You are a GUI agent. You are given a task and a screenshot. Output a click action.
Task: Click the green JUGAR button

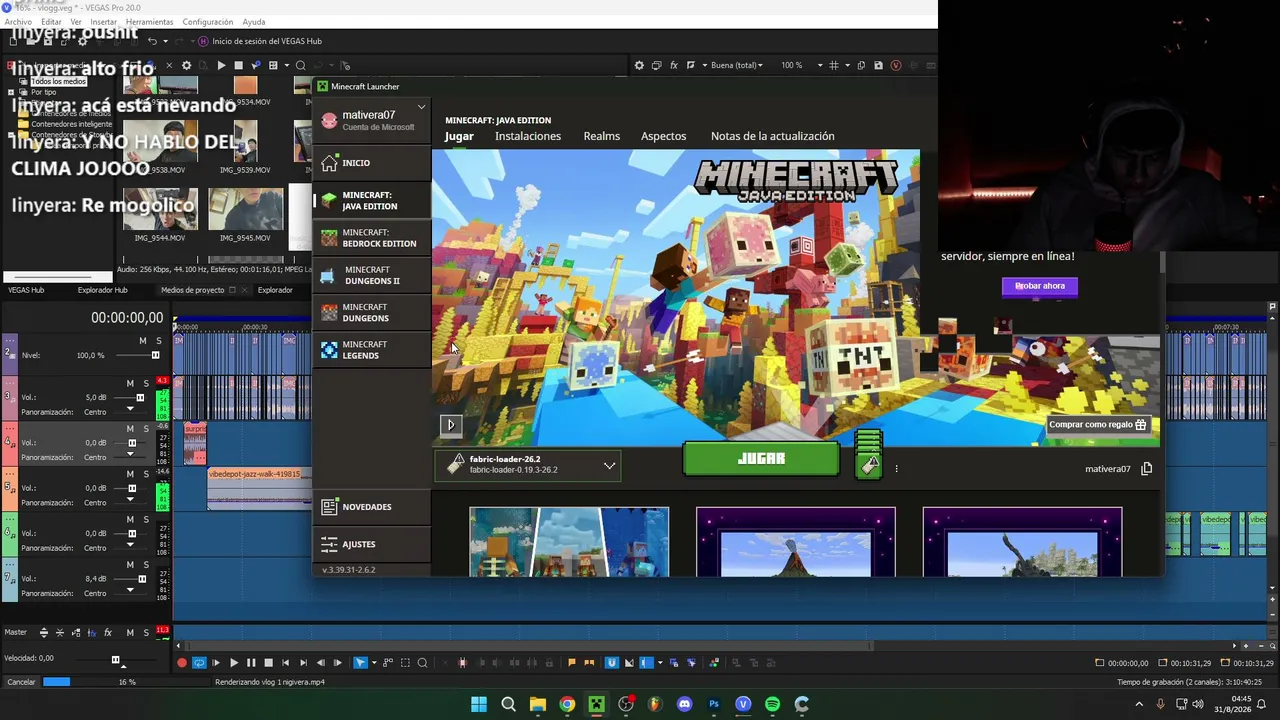pyautogui.click(x=761, y=458)
